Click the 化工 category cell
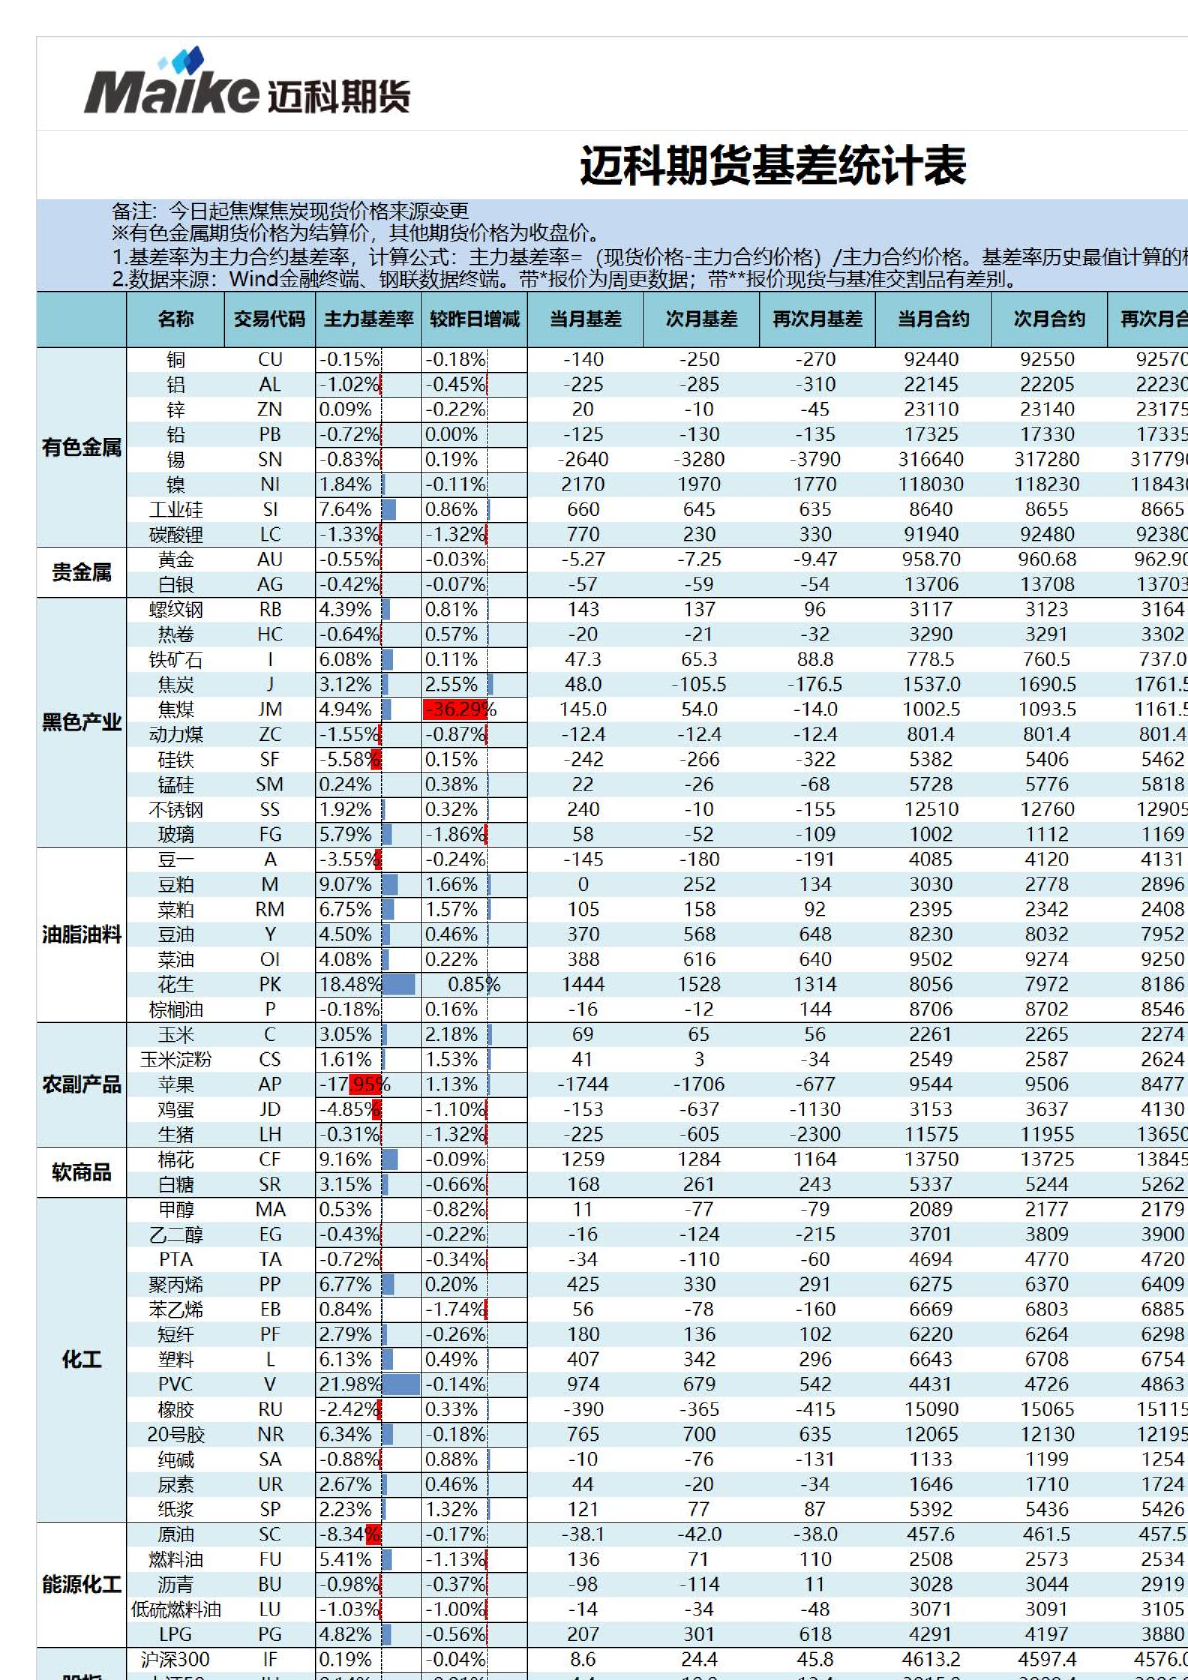This screenshot has width=1188, height=1680. coord(82,1359)
